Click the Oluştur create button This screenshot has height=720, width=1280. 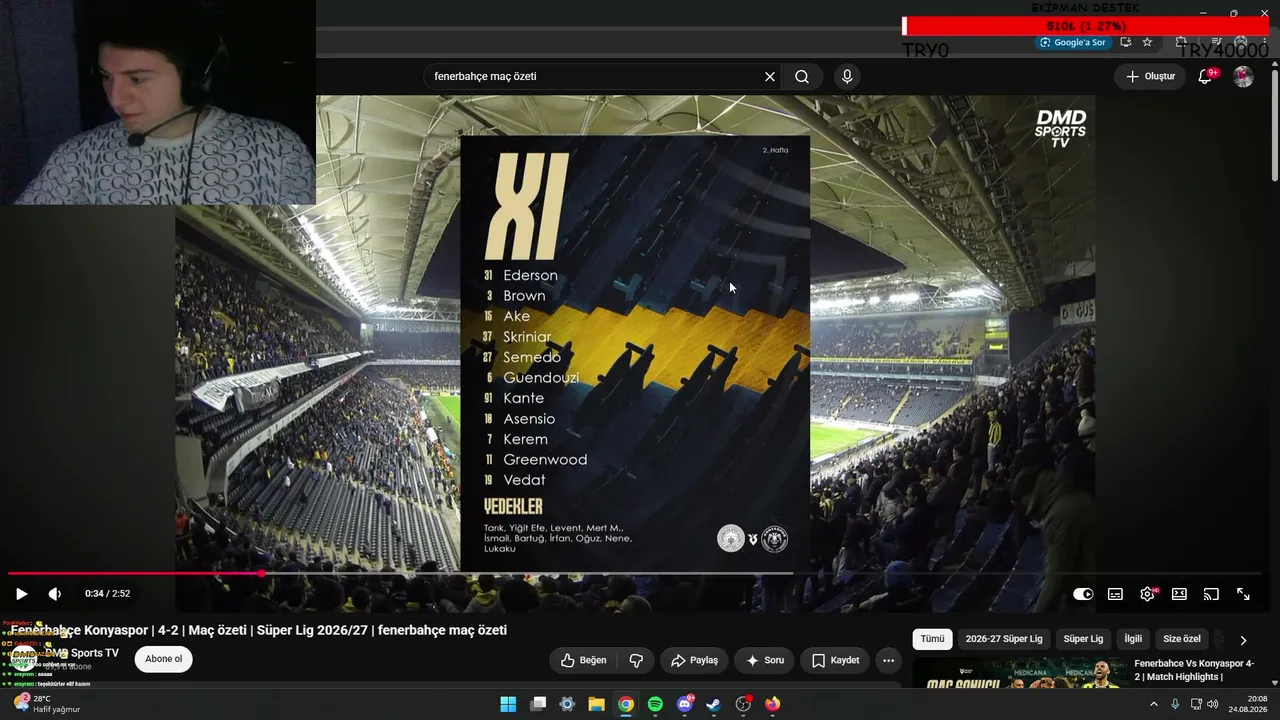tap(1150, 76)
